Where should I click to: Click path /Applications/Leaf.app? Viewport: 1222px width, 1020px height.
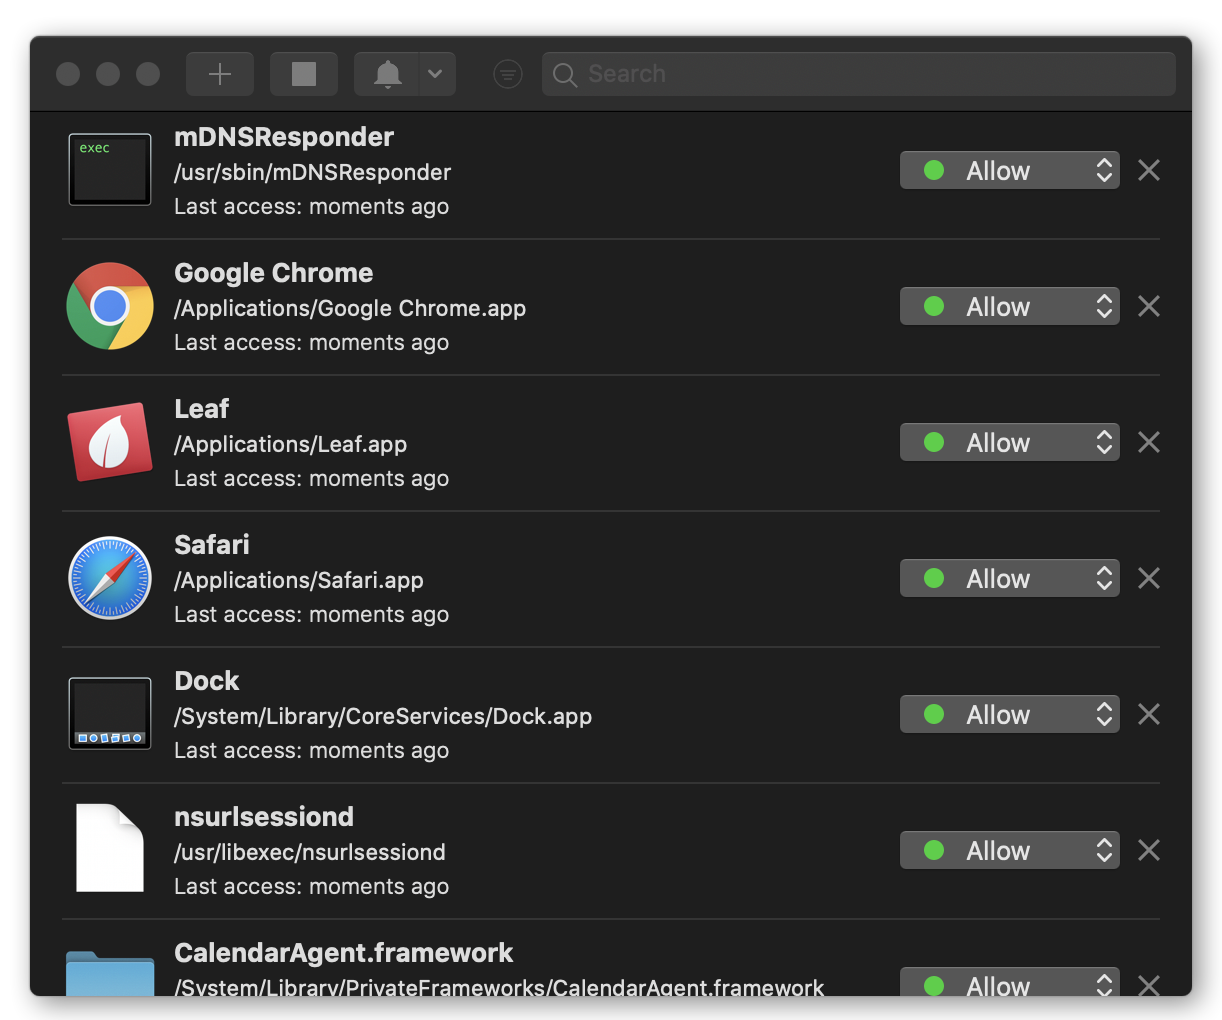coord(291,444)
